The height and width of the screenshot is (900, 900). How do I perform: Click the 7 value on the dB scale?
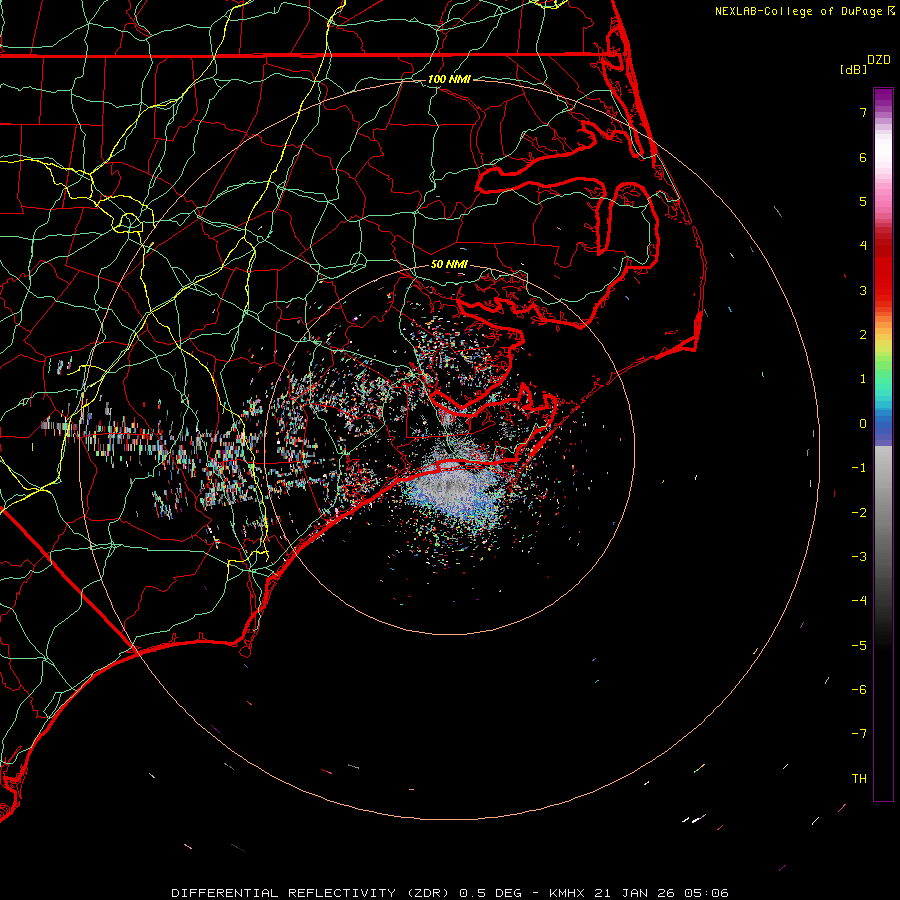[861, 113]
